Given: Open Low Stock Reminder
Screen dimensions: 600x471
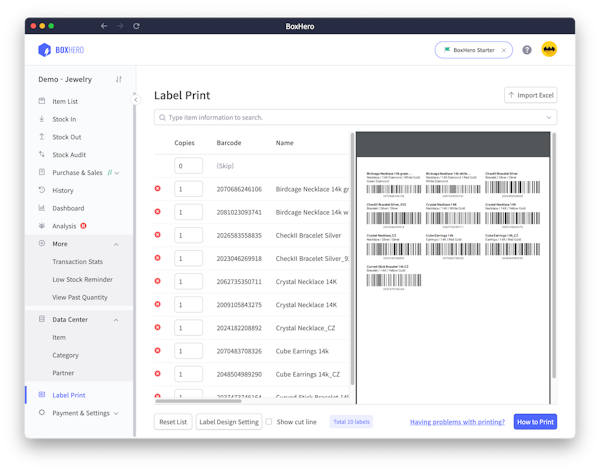Looking at the screenshot, I should (83, 280).
